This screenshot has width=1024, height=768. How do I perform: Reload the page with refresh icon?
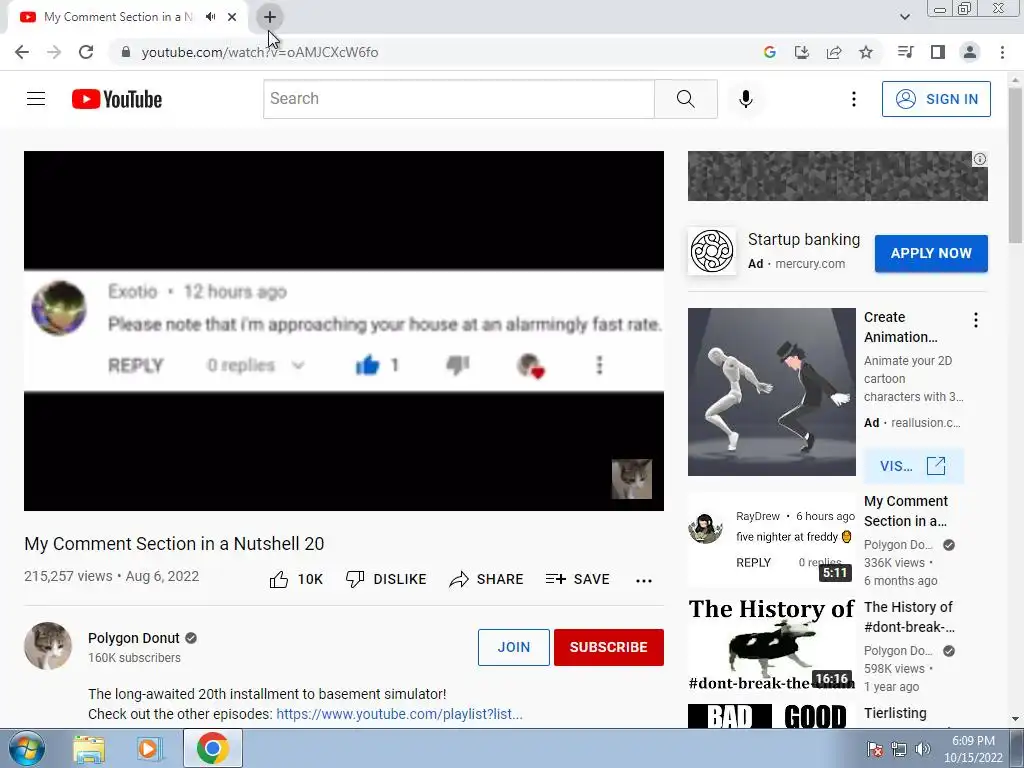(86, 52)
